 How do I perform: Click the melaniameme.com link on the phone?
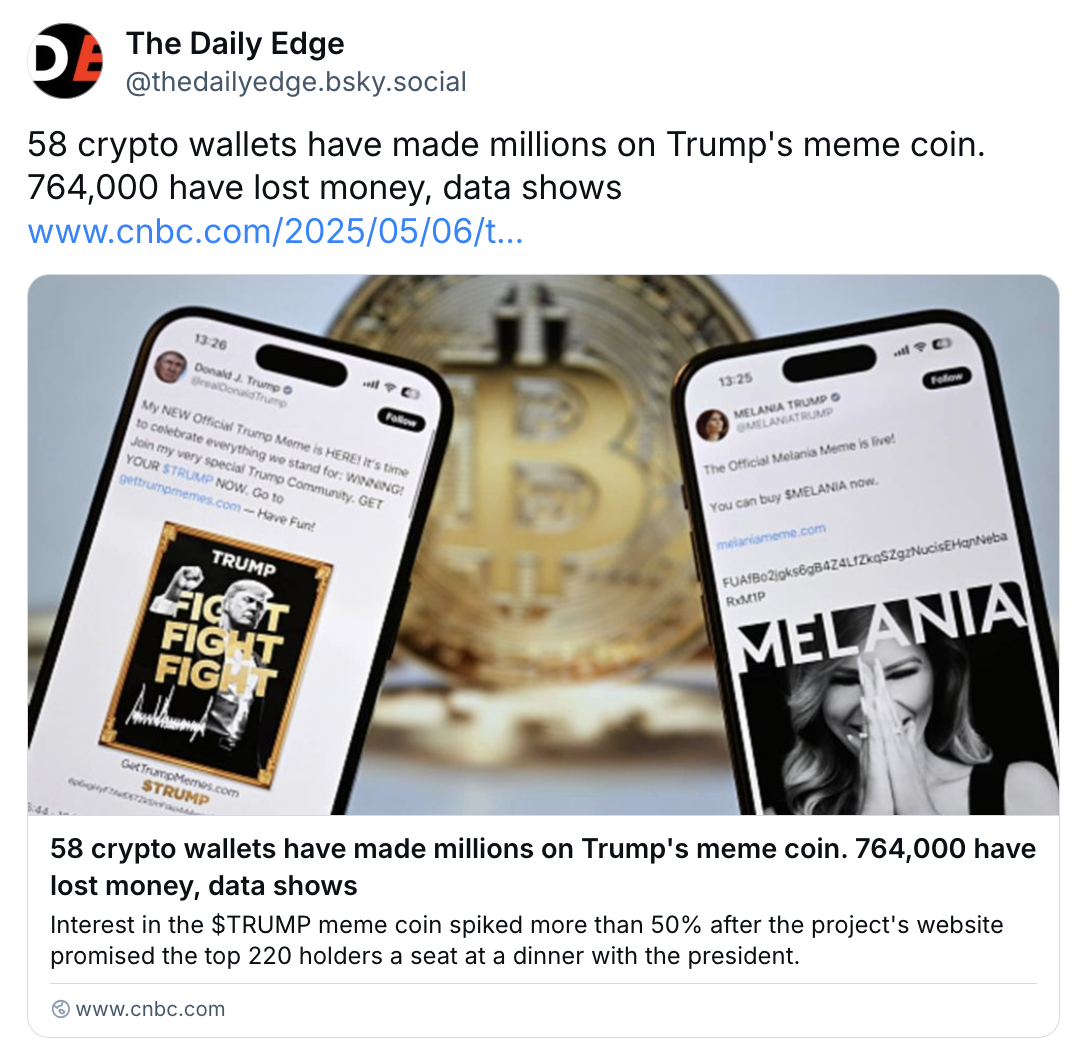(771, 537)
